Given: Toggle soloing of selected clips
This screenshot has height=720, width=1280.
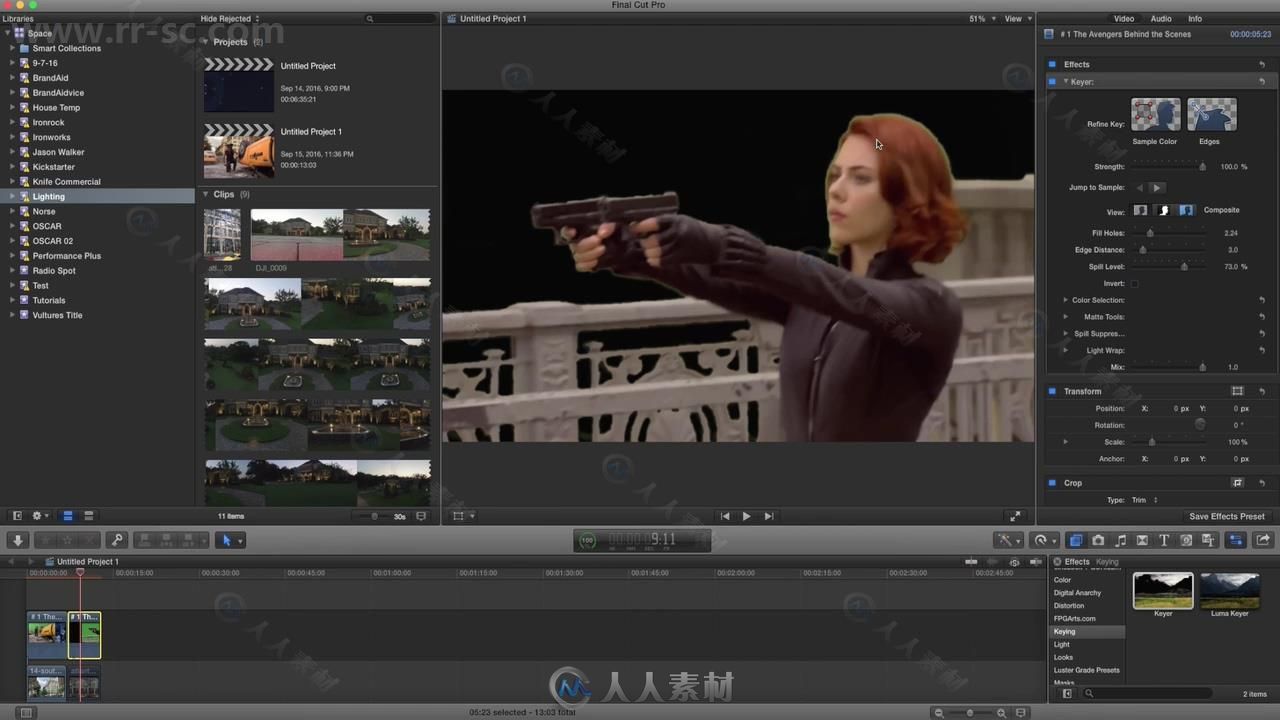Looking at the screenshot, I should pyautogui.click(x=1014, y=562).
